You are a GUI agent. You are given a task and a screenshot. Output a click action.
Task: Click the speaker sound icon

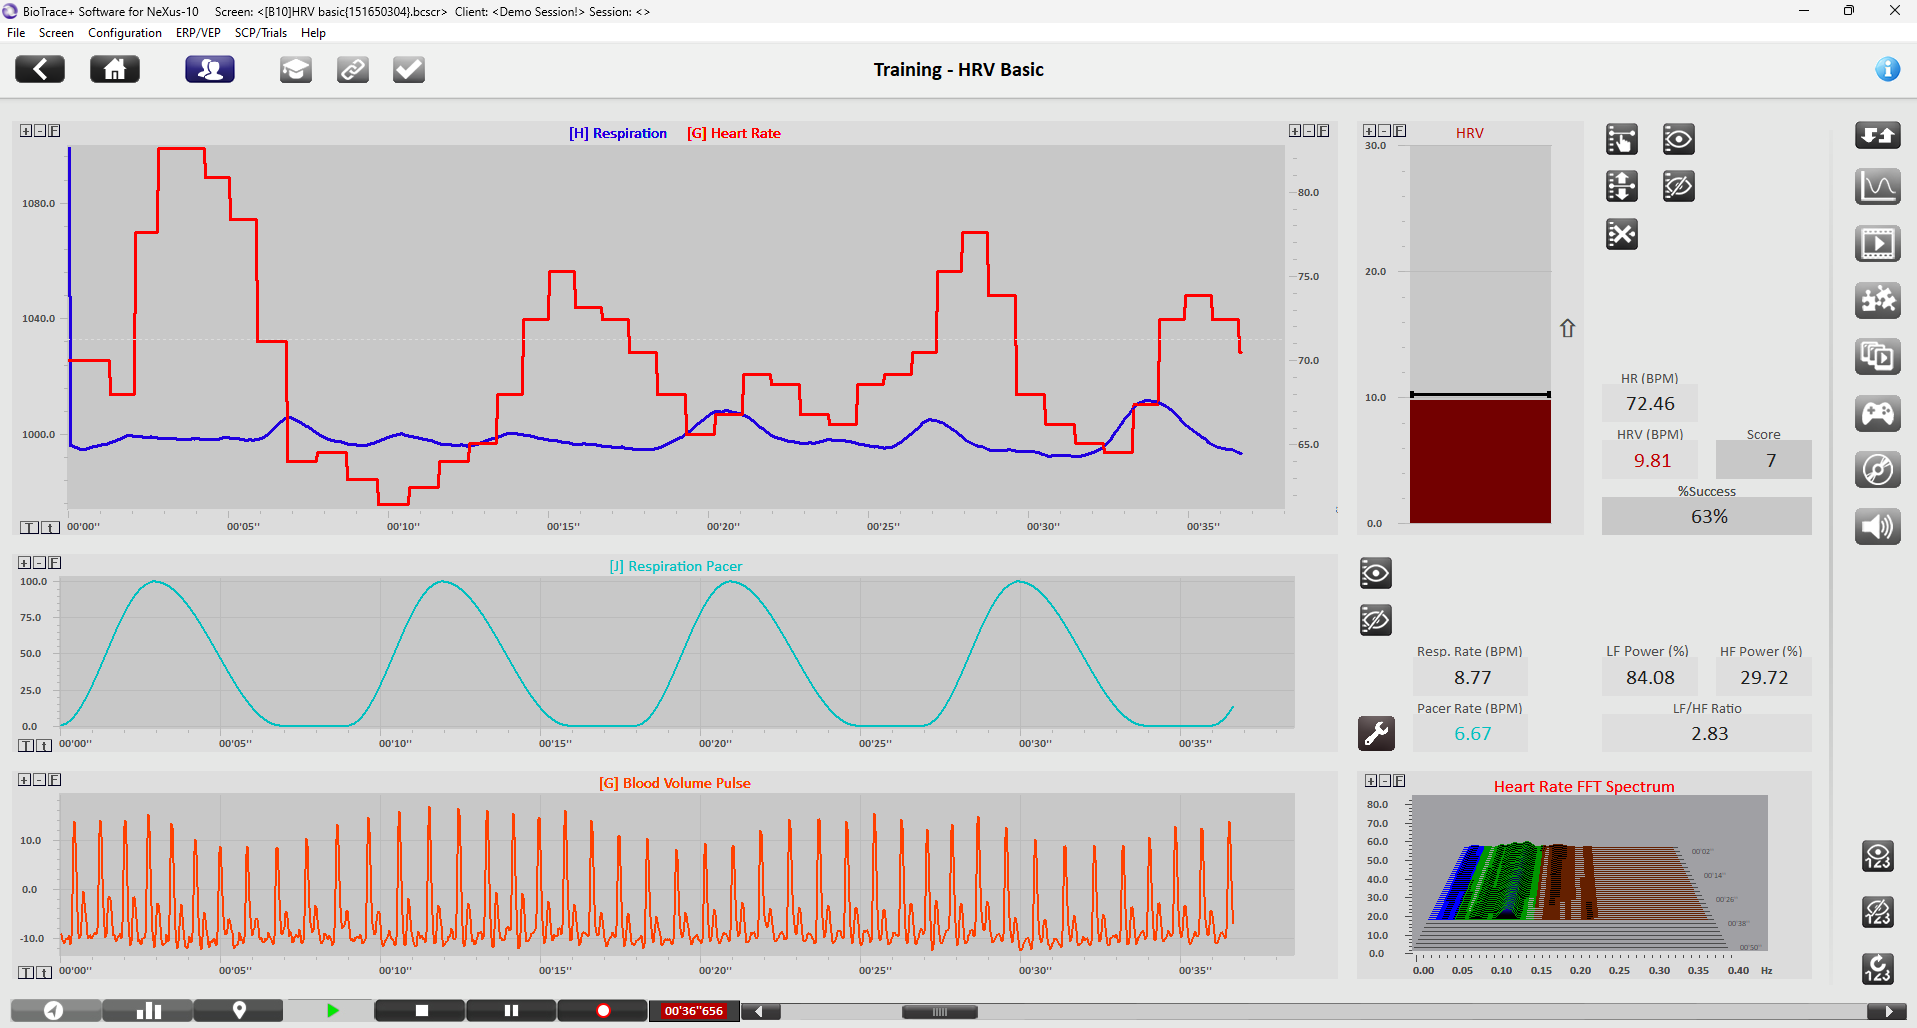[x=1877, y=526]
